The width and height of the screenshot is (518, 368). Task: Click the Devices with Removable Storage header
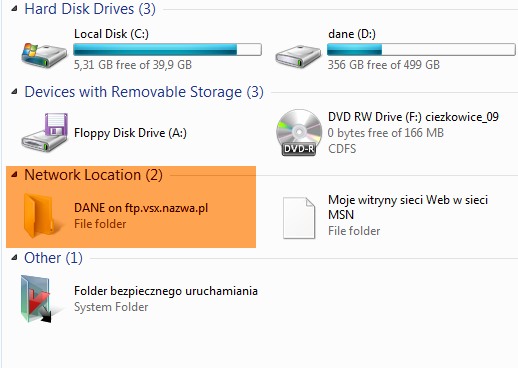tap(144, 92)
